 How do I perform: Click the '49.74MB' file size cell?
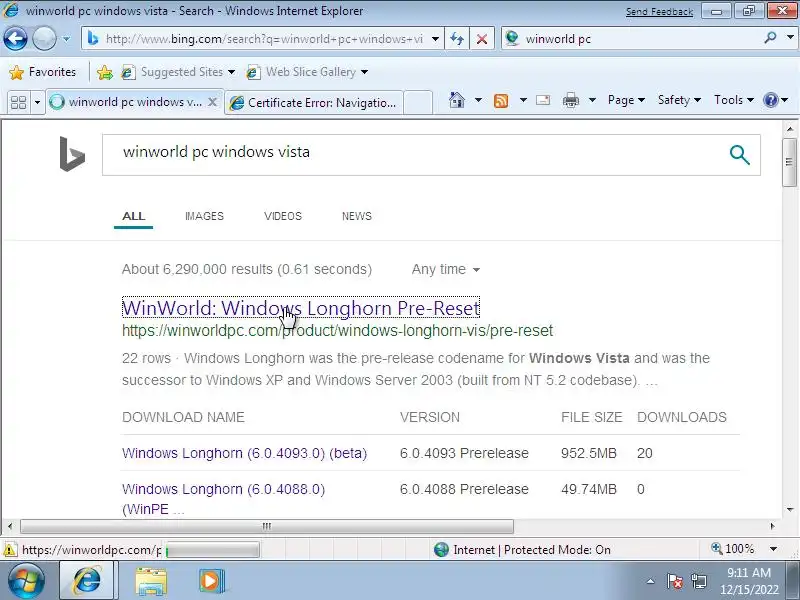coord(589,489)
